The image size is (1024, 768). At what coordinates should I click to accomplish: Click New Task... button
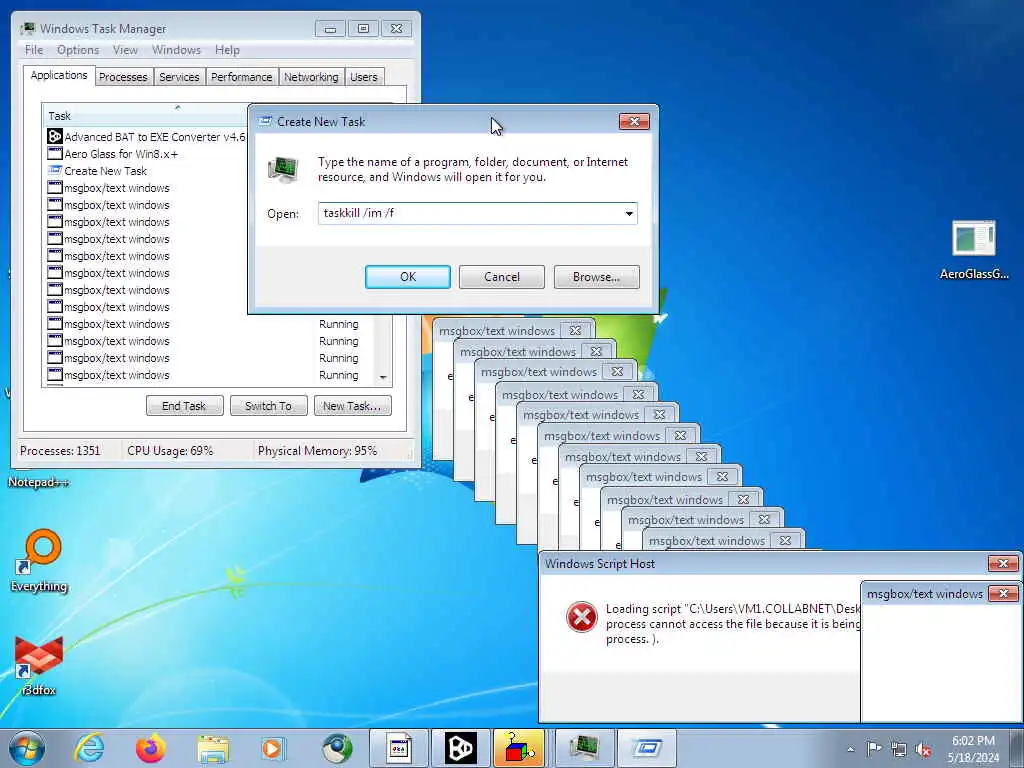pos(352,406)
